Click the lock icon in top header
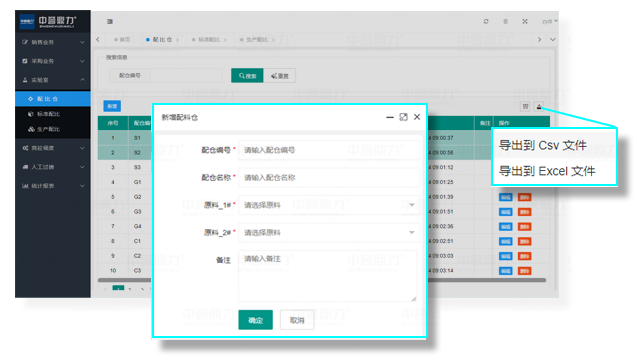Viewport: 637px width, 364px height. (x=505, y=22)
